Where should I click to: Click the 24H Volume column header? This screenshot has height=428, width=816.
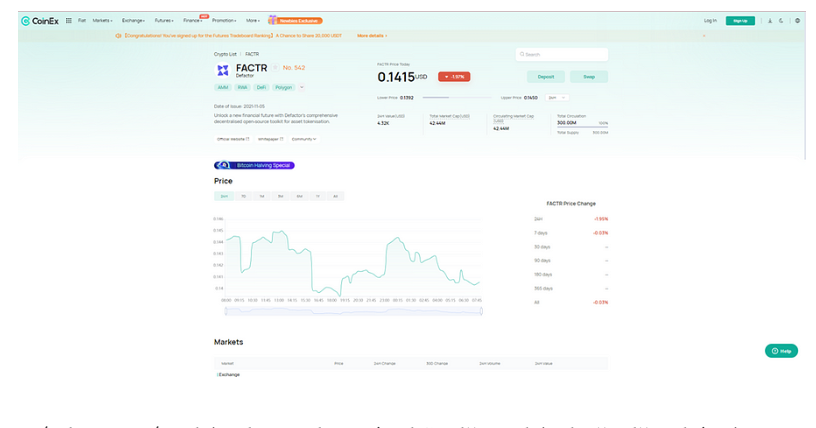point(490,363)
